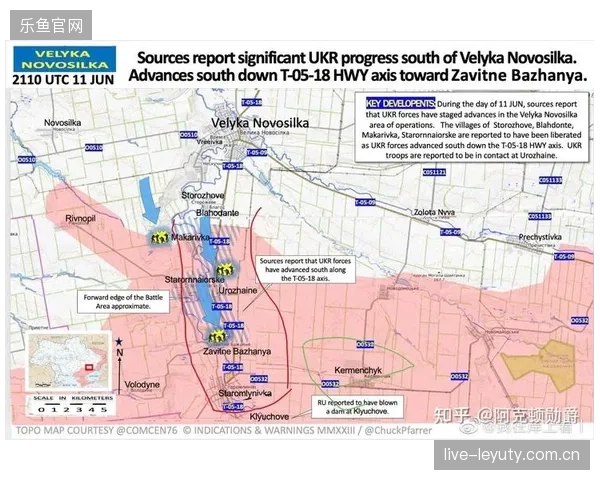Click the 乐鱼官网 label at top left

tap(51, 25)
